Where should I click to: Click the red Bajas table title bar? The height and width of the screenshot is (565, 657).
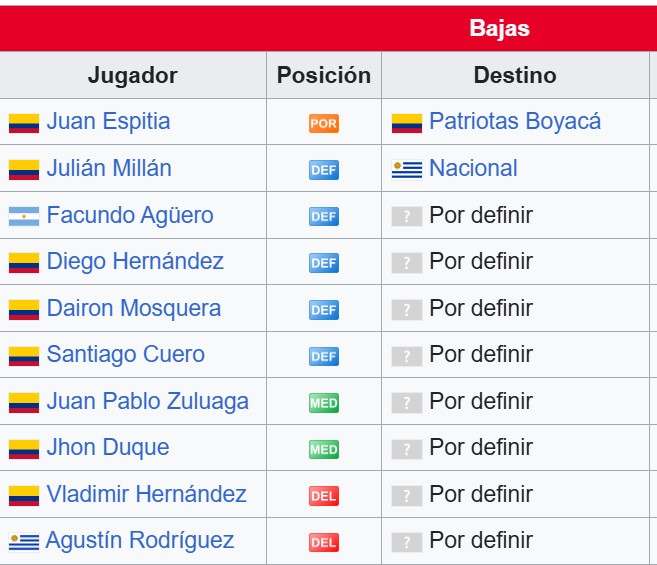coord(328,29)
